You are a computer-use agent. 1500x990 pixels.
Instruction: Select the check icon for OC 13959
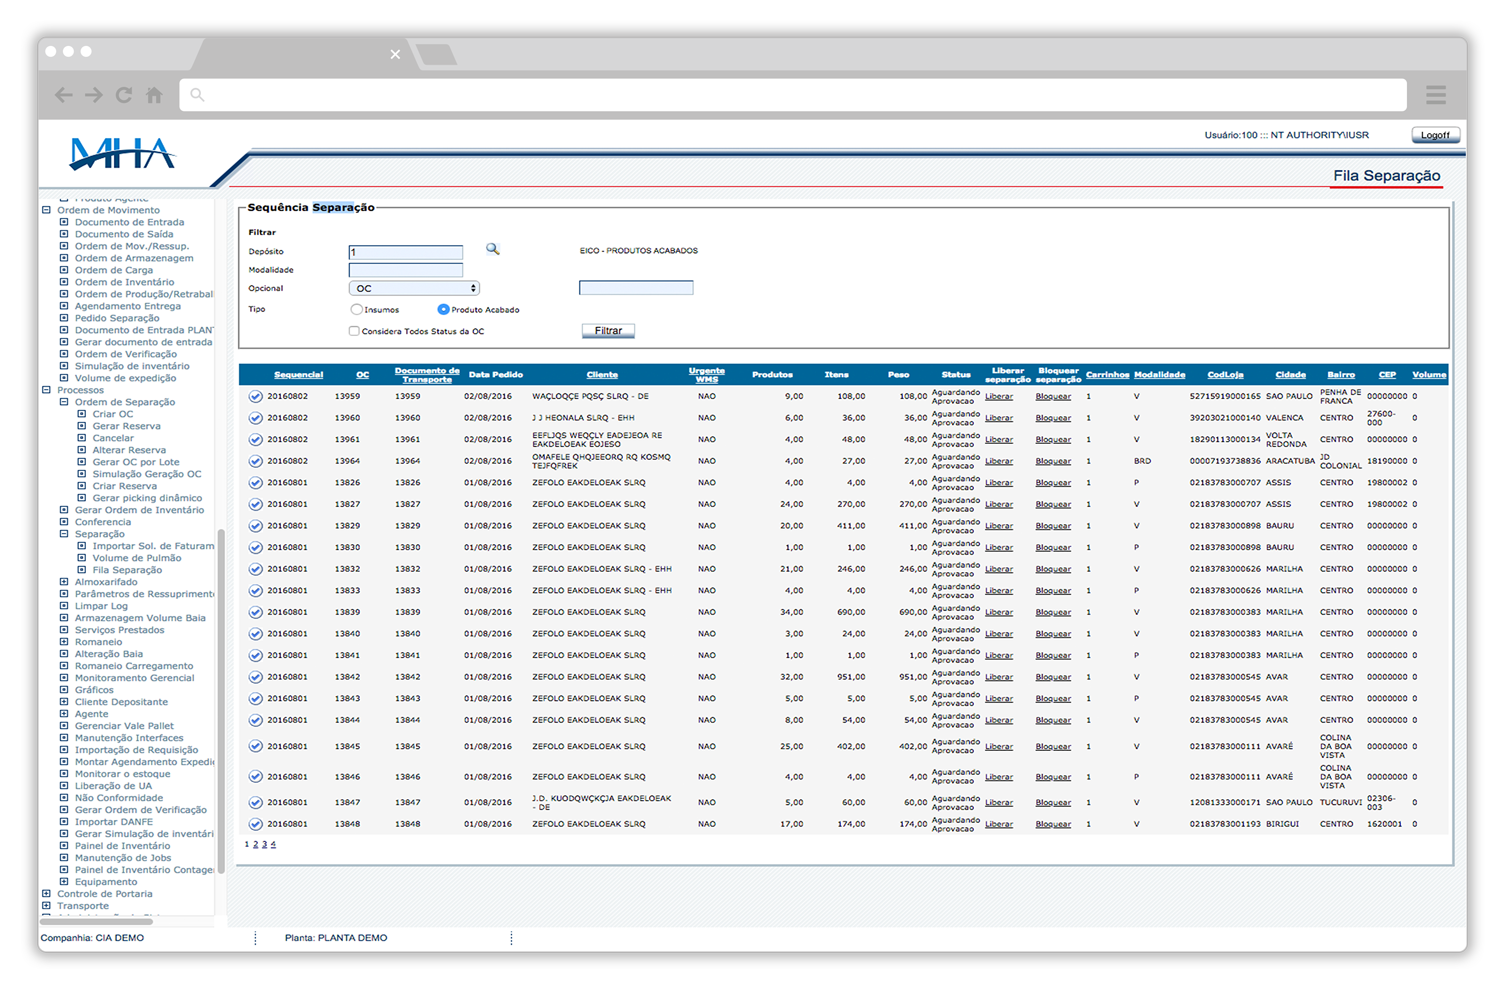click(x=256, y=397)
